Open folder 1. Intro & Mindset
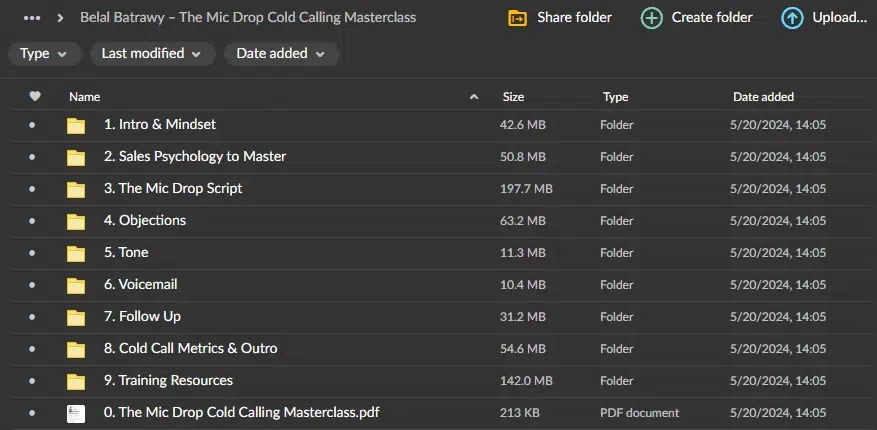 pyautogui.click(x=159, y=124)
